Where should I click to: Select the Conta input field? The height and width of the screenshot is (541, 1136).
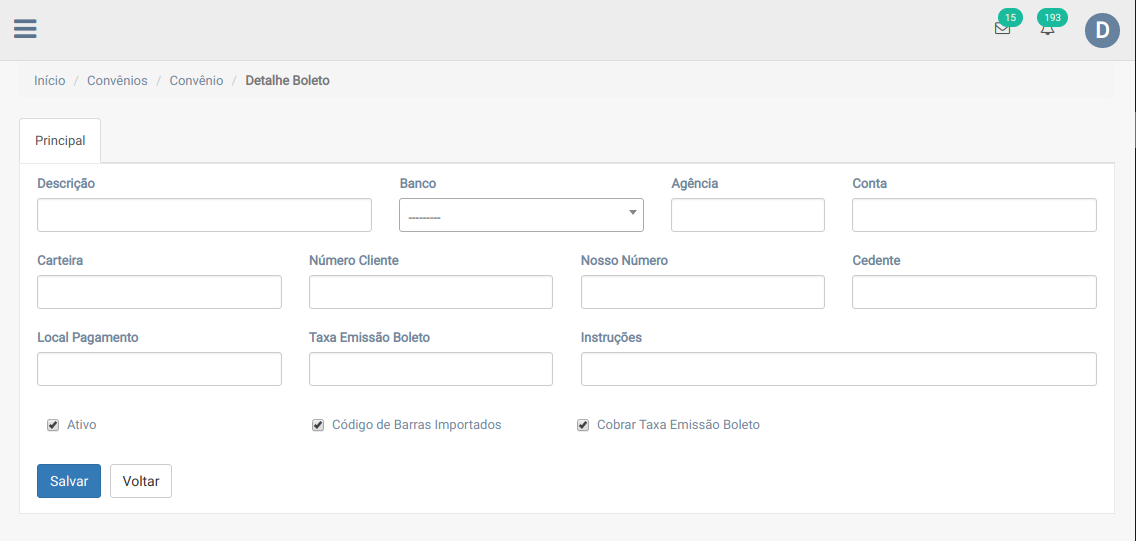(x=974, y=215)
